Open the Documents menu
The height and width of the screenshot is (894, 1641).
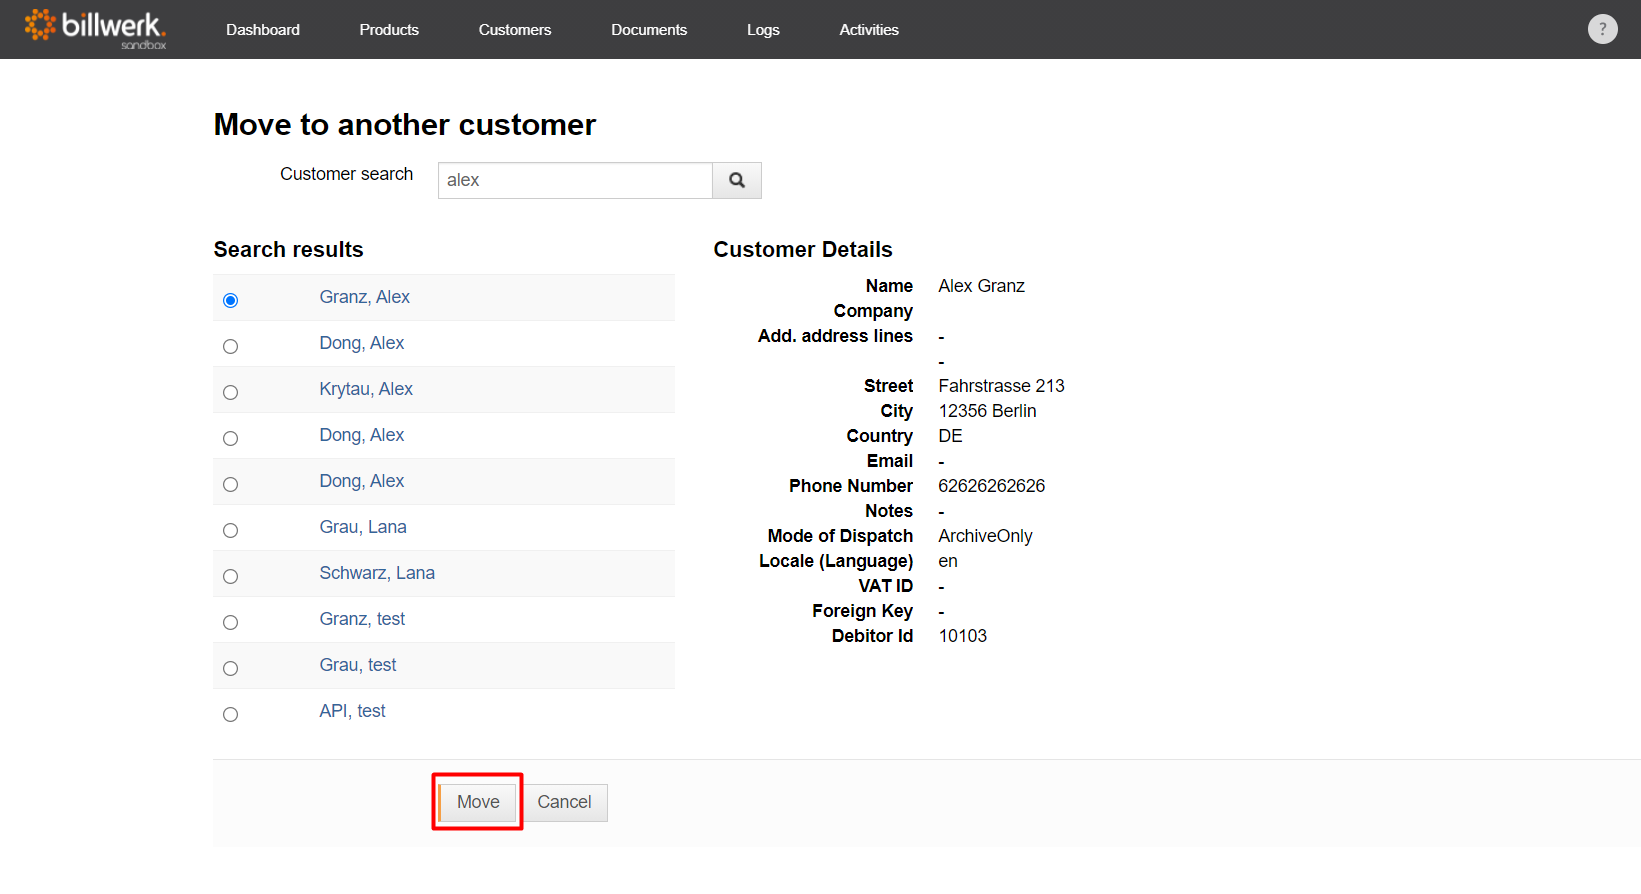point(649,30)
